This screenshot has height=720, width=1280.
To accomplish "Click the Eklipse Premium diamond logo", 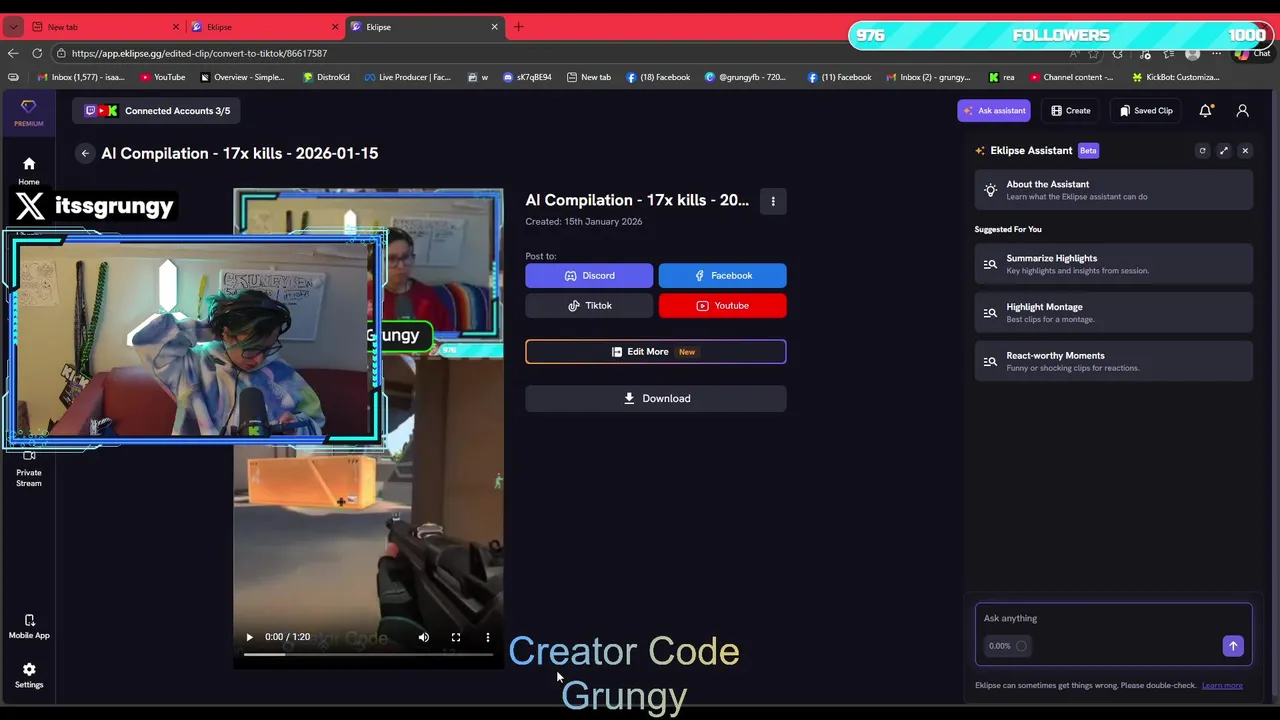I will click(28, 113).
